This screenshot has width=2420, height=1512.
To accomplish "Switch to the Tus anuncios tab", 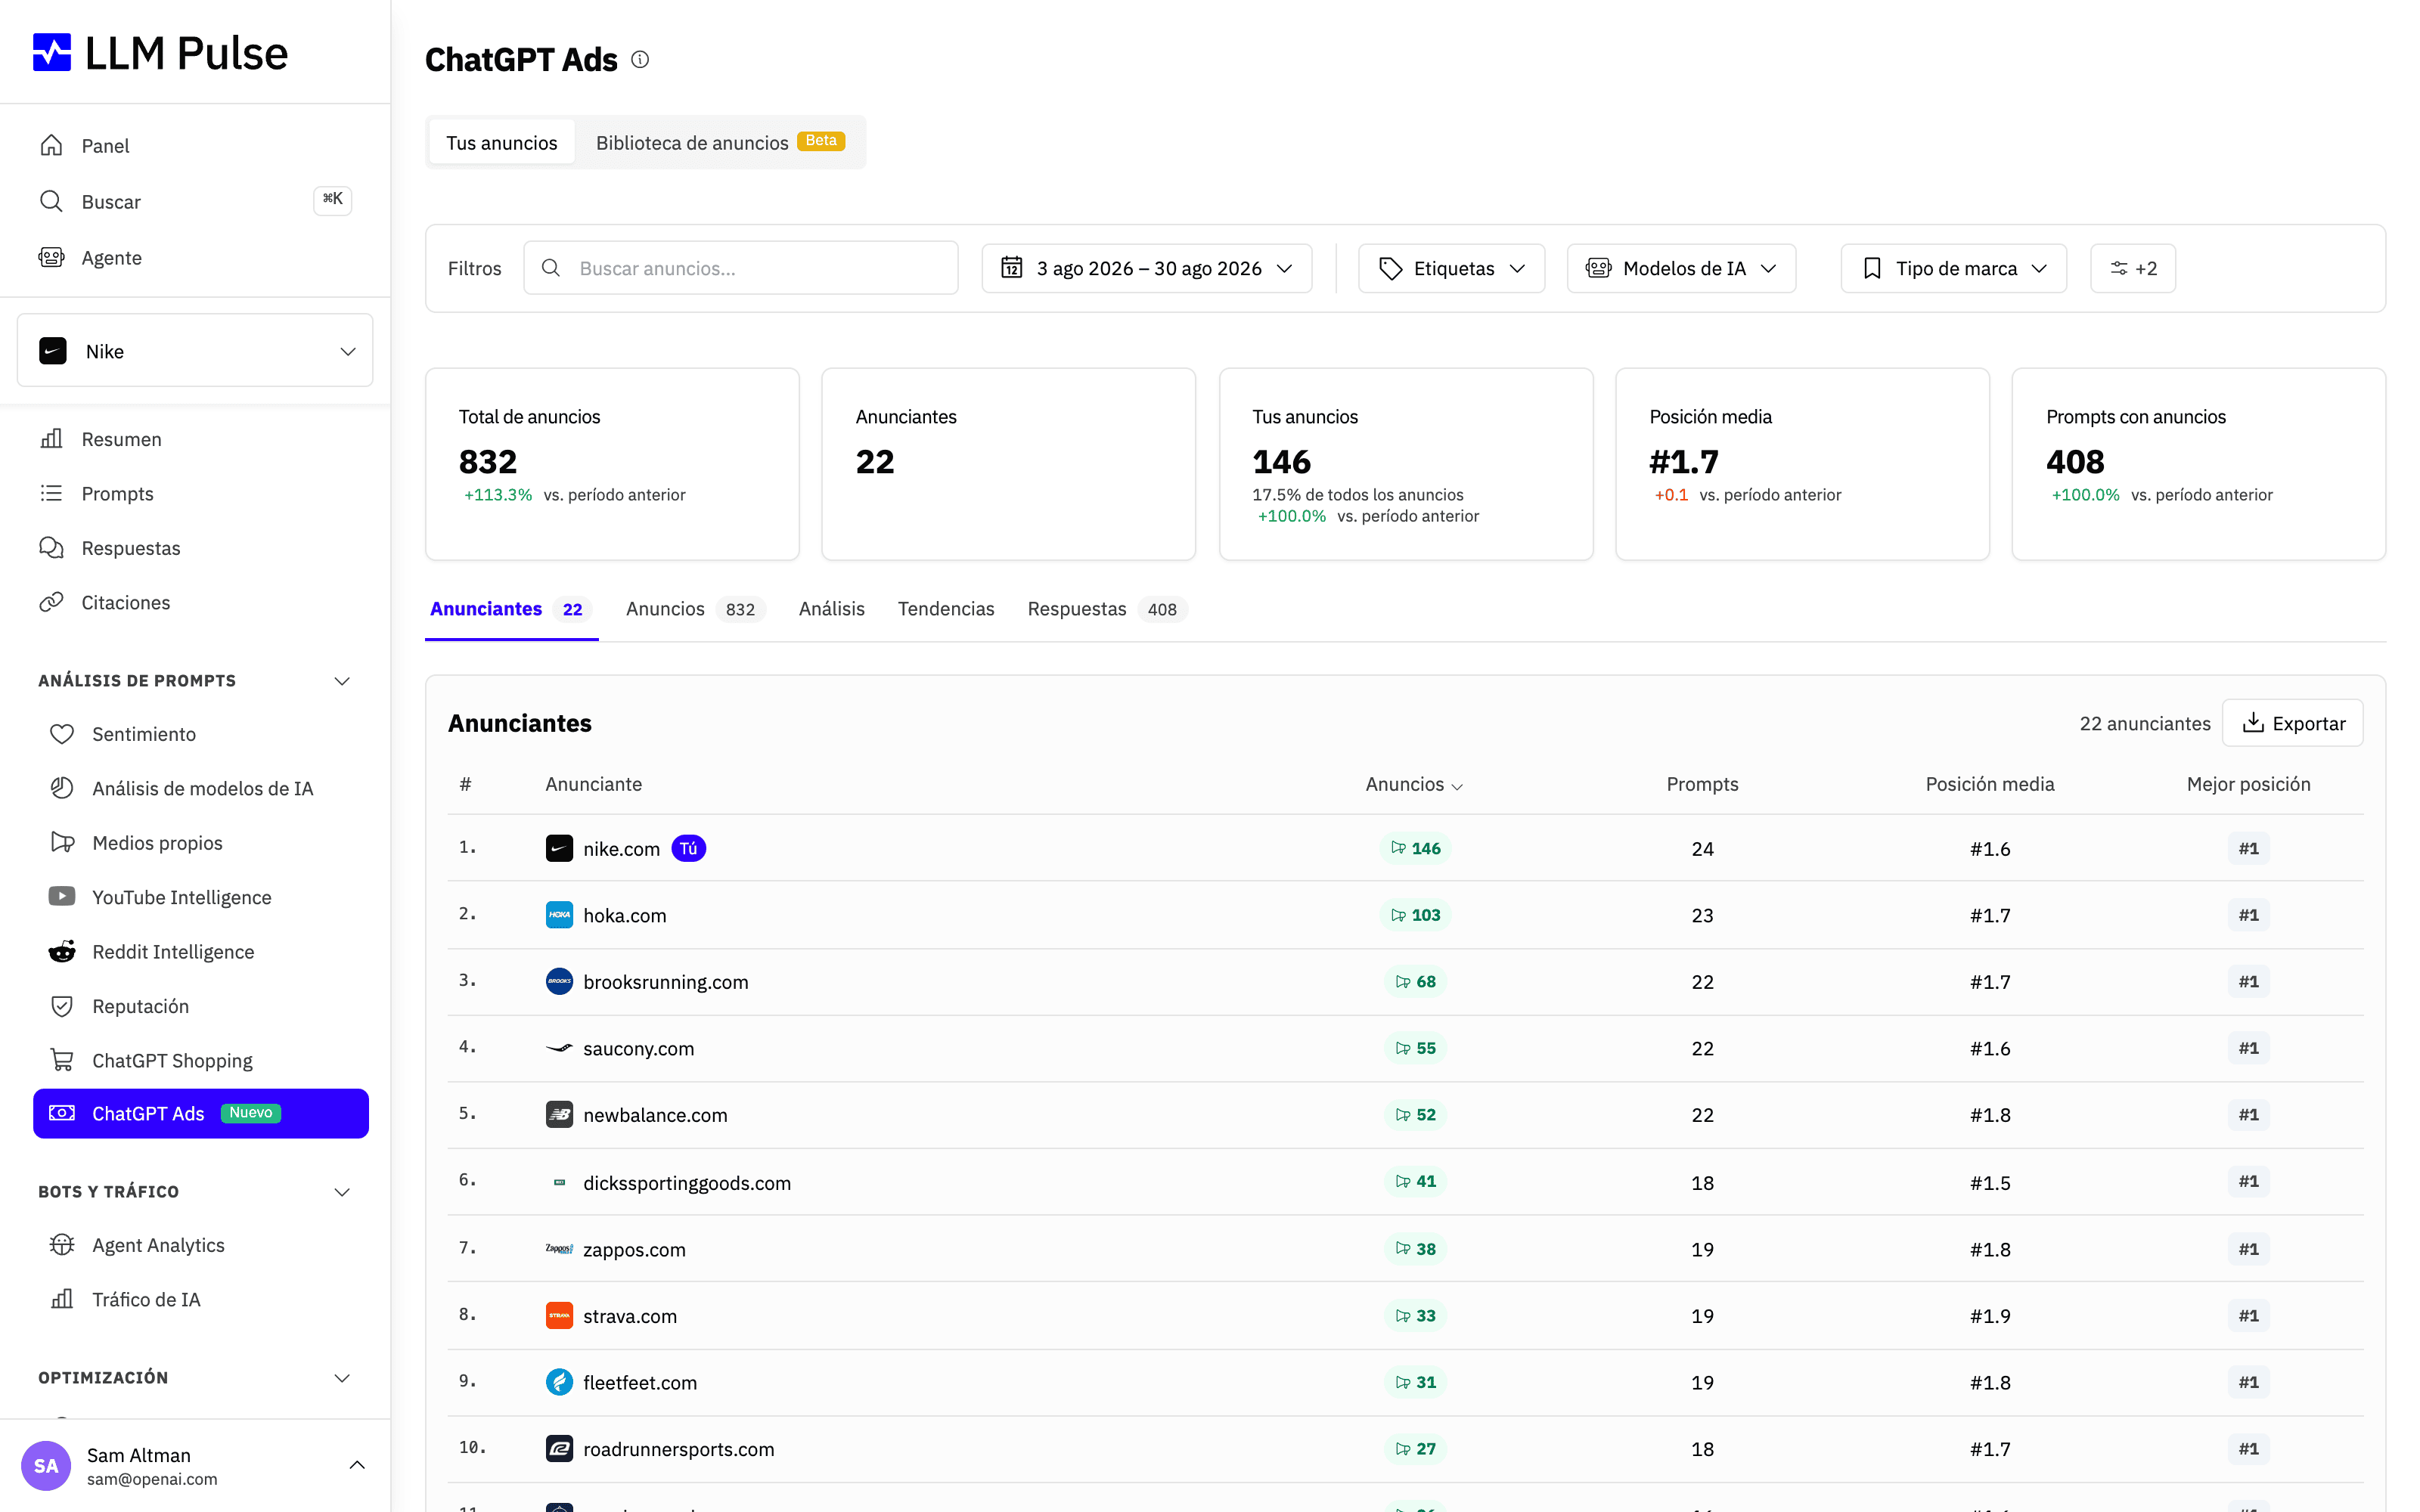I will coord(501,142).
